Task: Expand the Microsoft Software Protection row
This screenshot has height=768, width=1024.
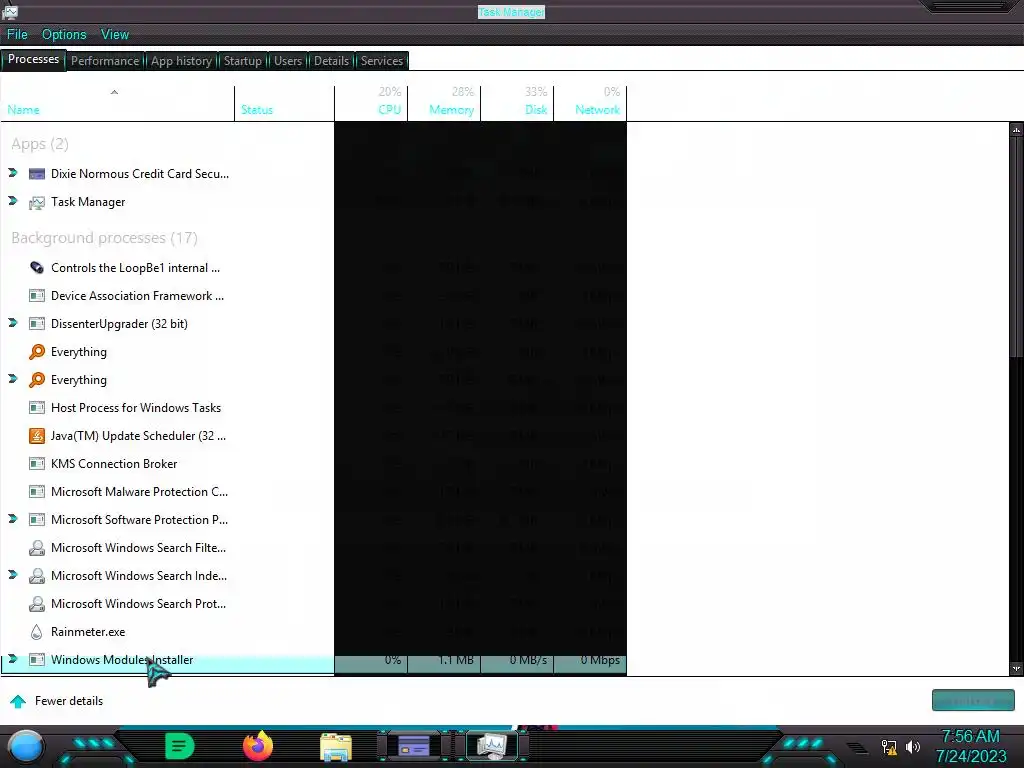Action: click(13, 519)
